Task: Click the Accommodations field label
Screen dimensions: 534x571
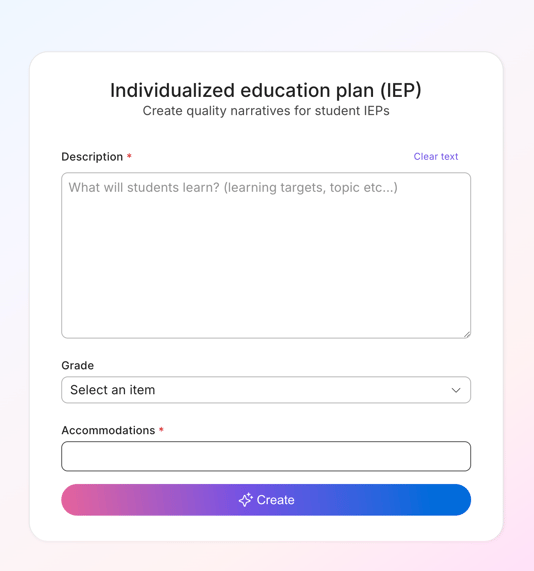Action: [x=108, y=430]
